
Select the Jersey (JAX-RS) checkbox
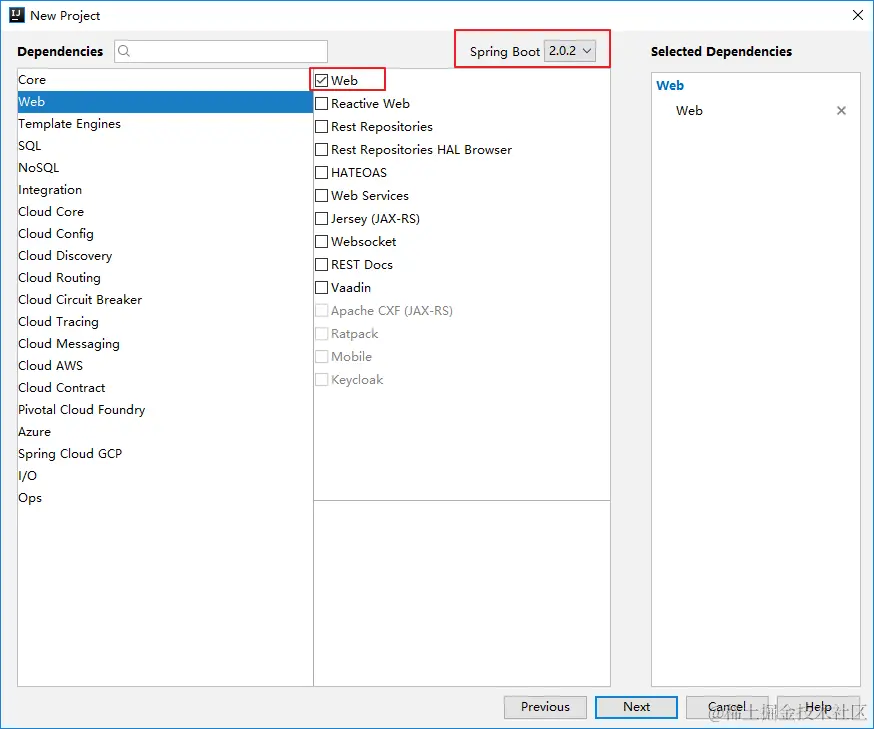coord(322,218)
